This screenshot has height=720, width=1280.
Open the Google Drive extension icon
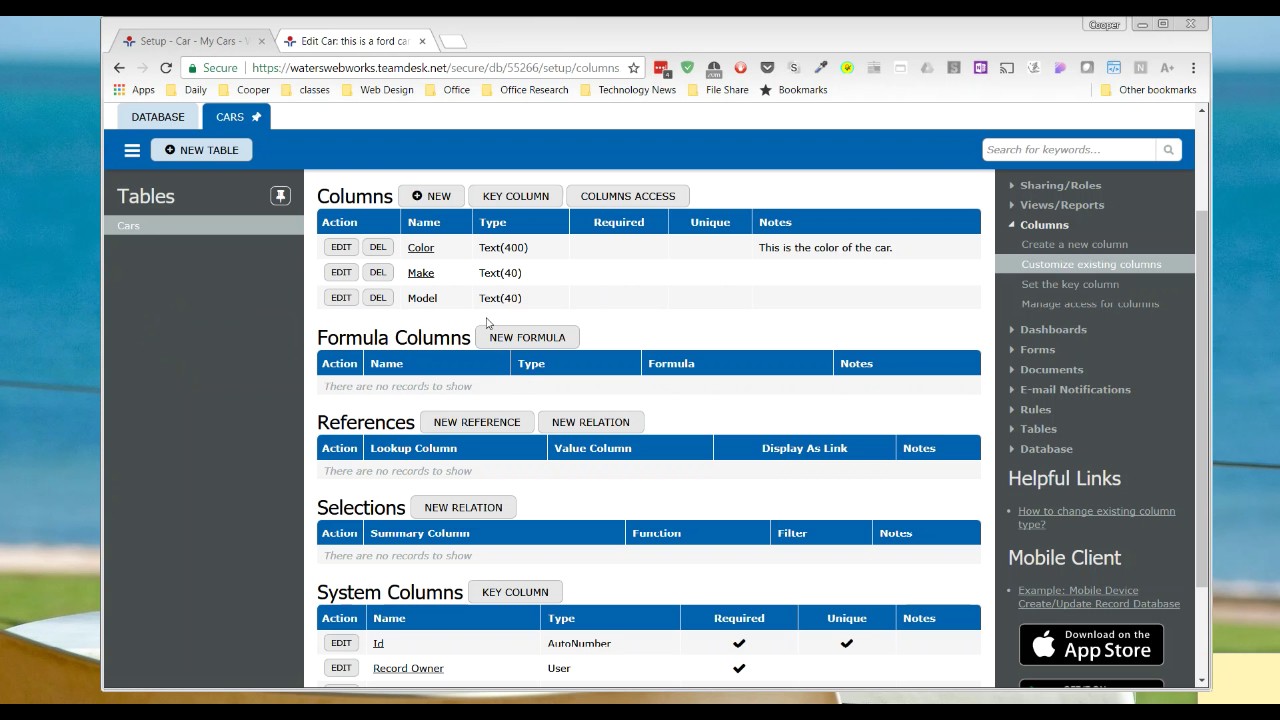[927, 68]
